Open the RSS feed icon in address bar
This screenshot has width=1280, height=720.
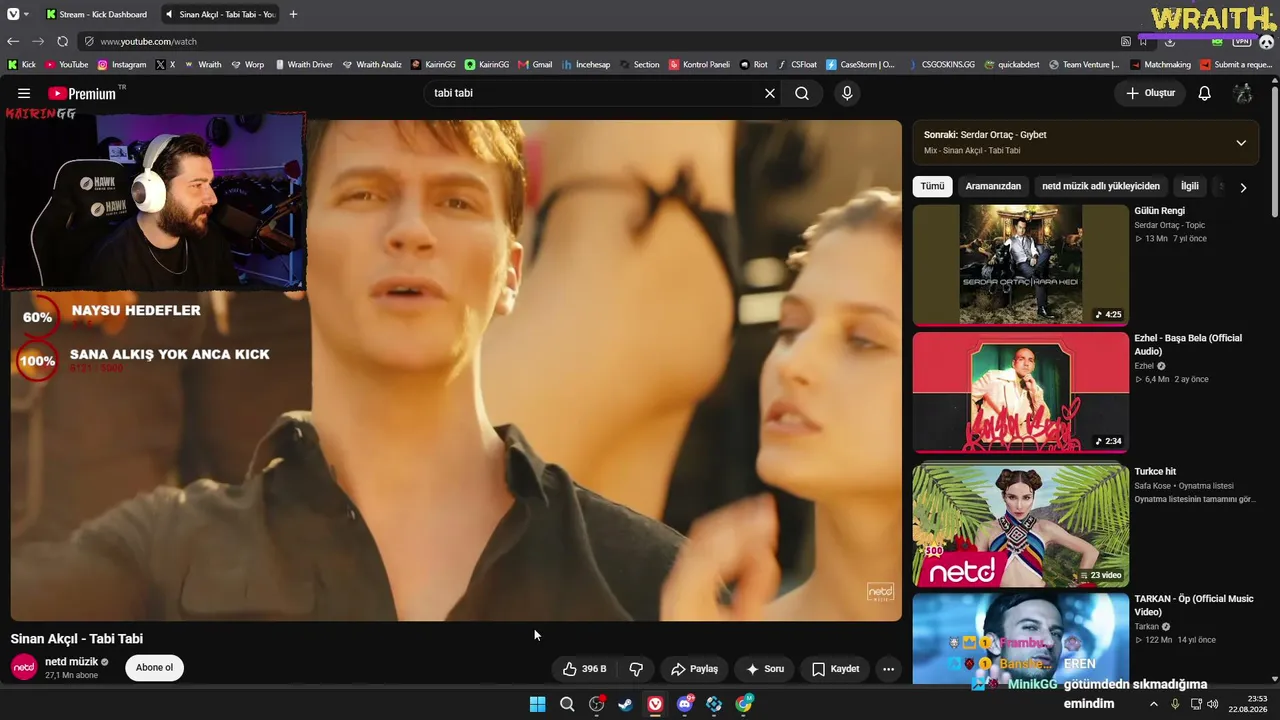tap(1126, 41)
